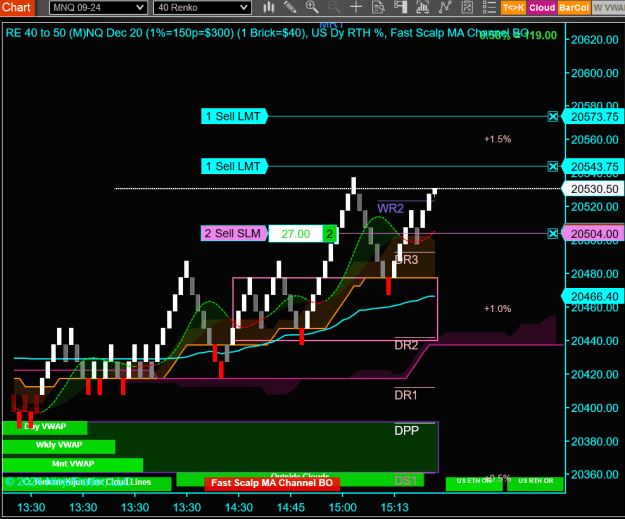Select the Chart tab
The width and height of the screenshot is (625, 519).
point(17,8)
